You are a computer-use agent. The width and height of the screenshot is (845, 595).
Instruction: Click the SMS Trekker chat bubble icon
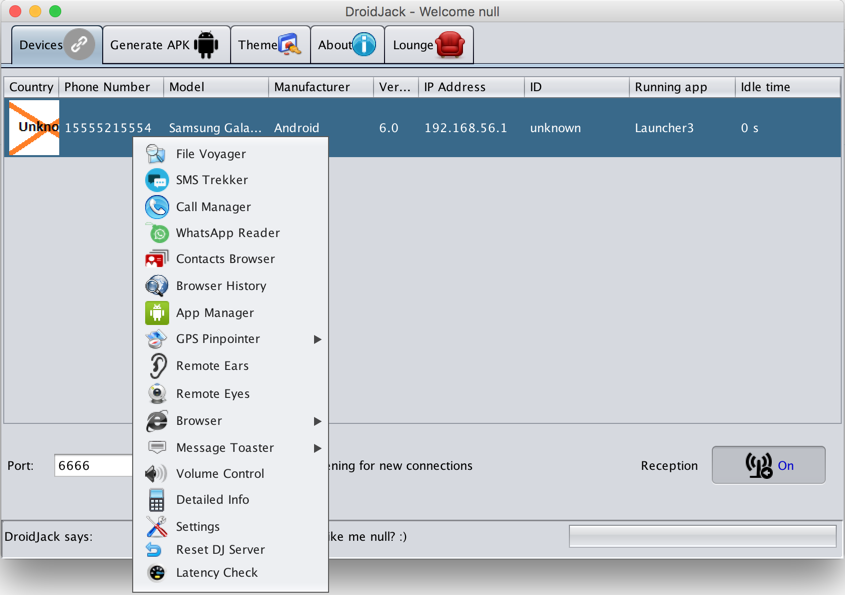point(156,180)
